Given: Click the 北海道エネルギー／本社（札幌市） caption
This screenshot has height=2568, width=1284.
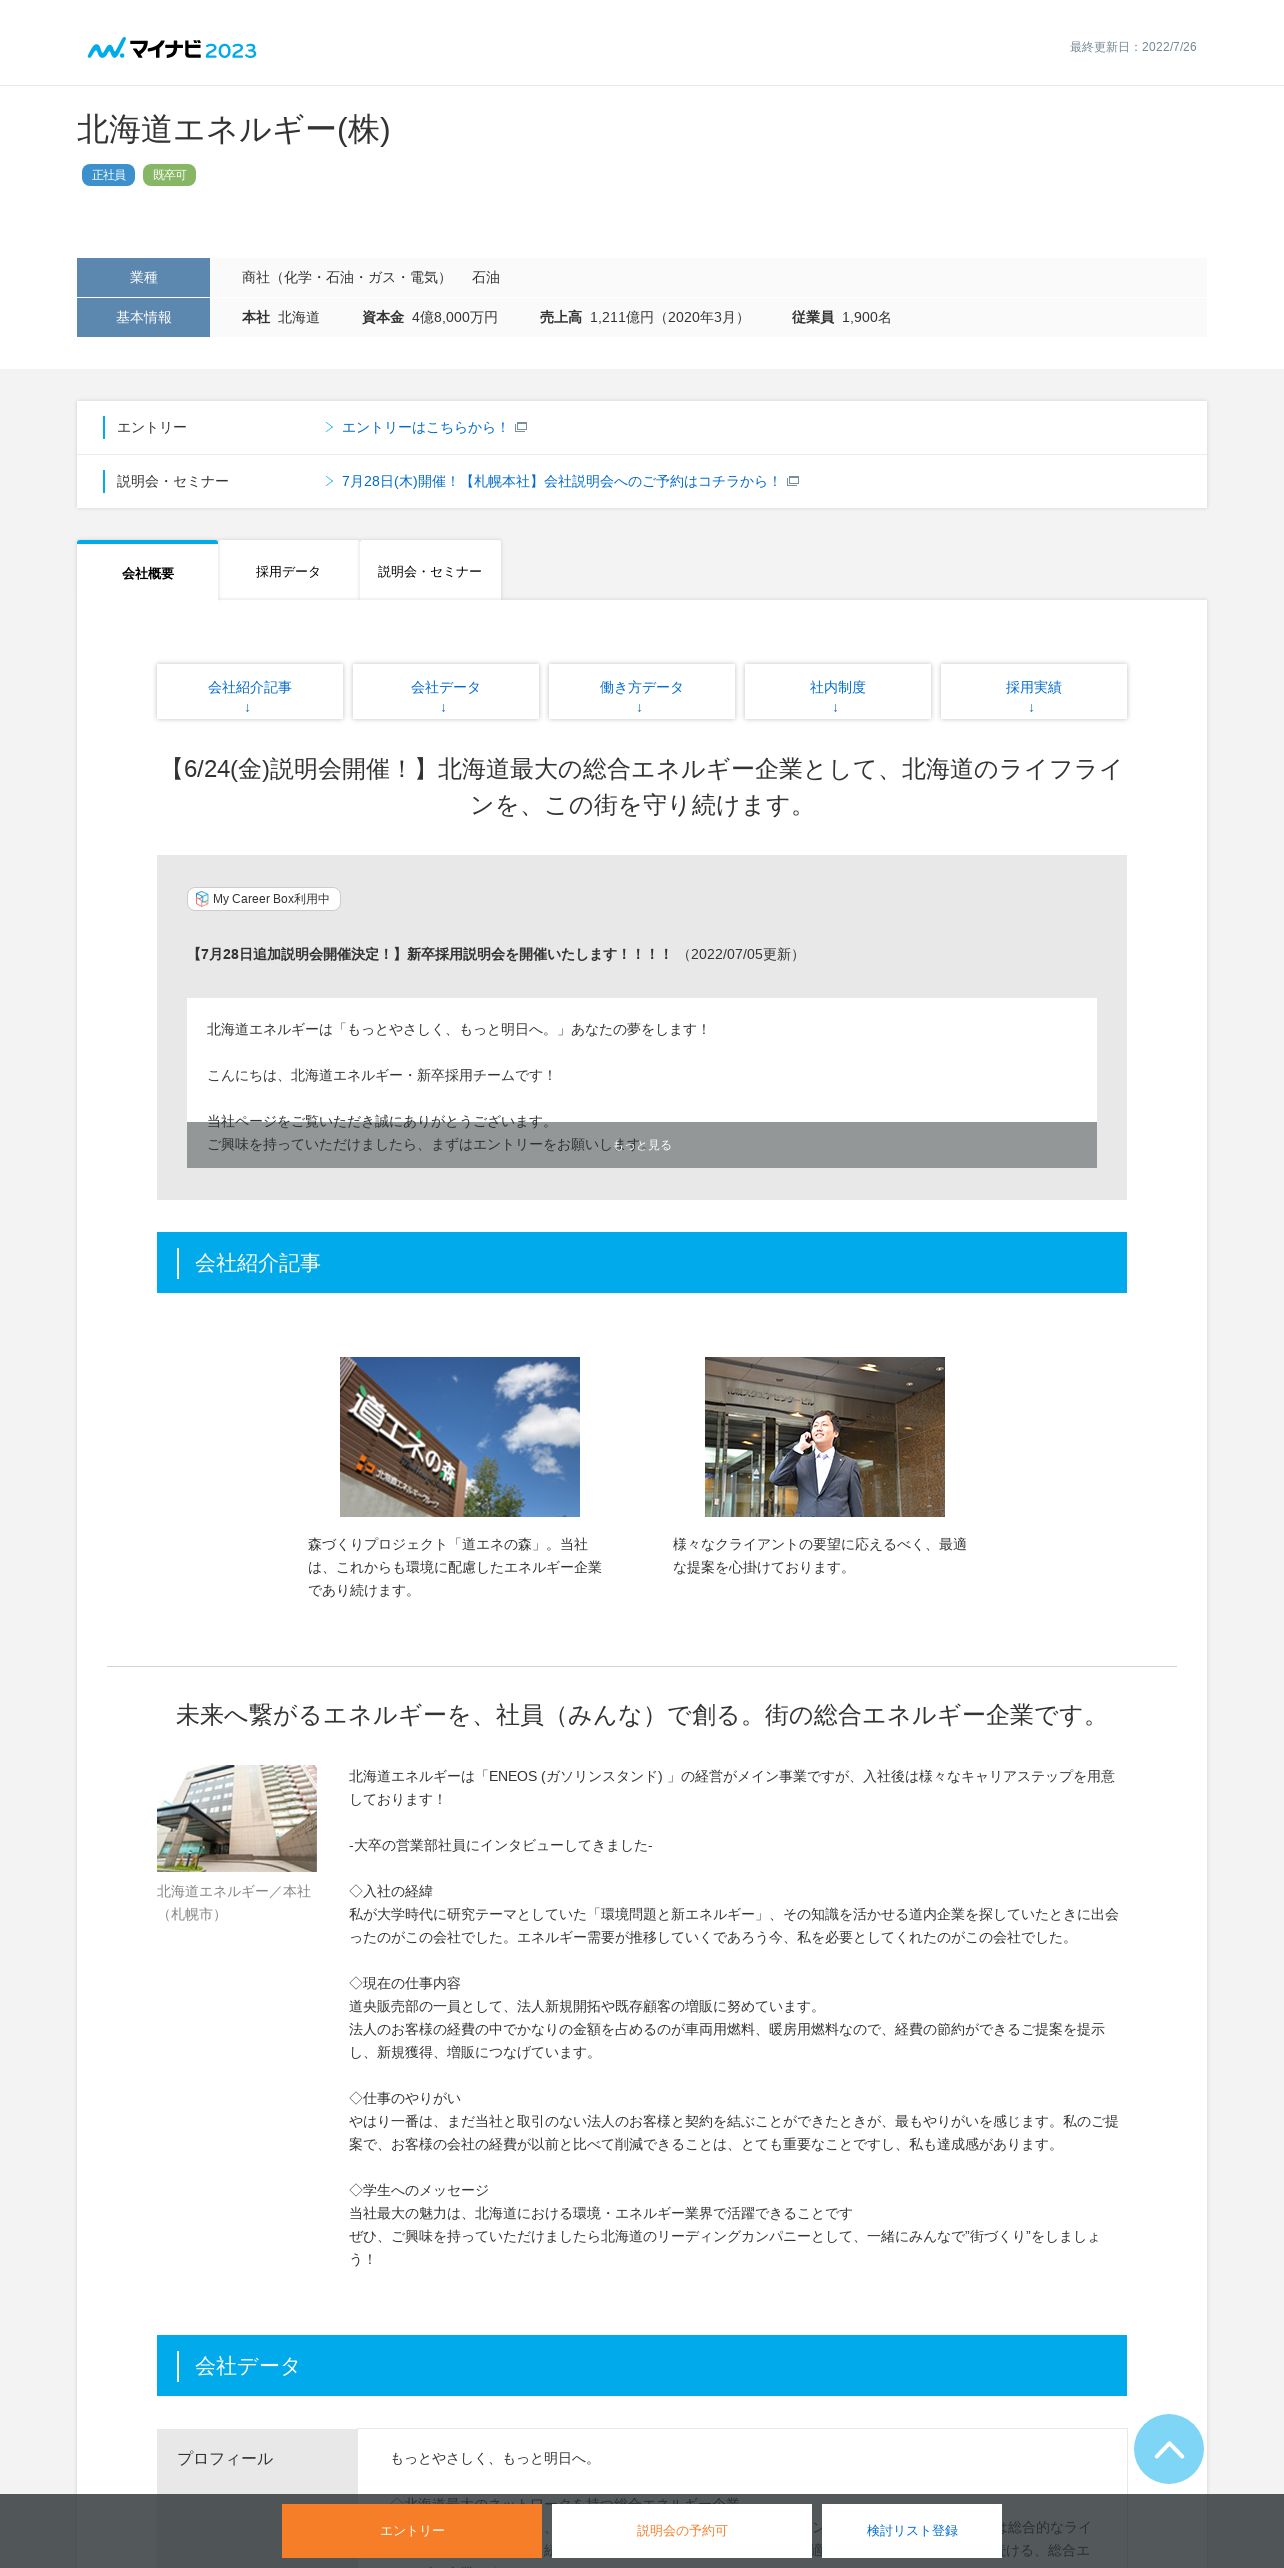Looking at the screenshot, I should pos(234,1903).
